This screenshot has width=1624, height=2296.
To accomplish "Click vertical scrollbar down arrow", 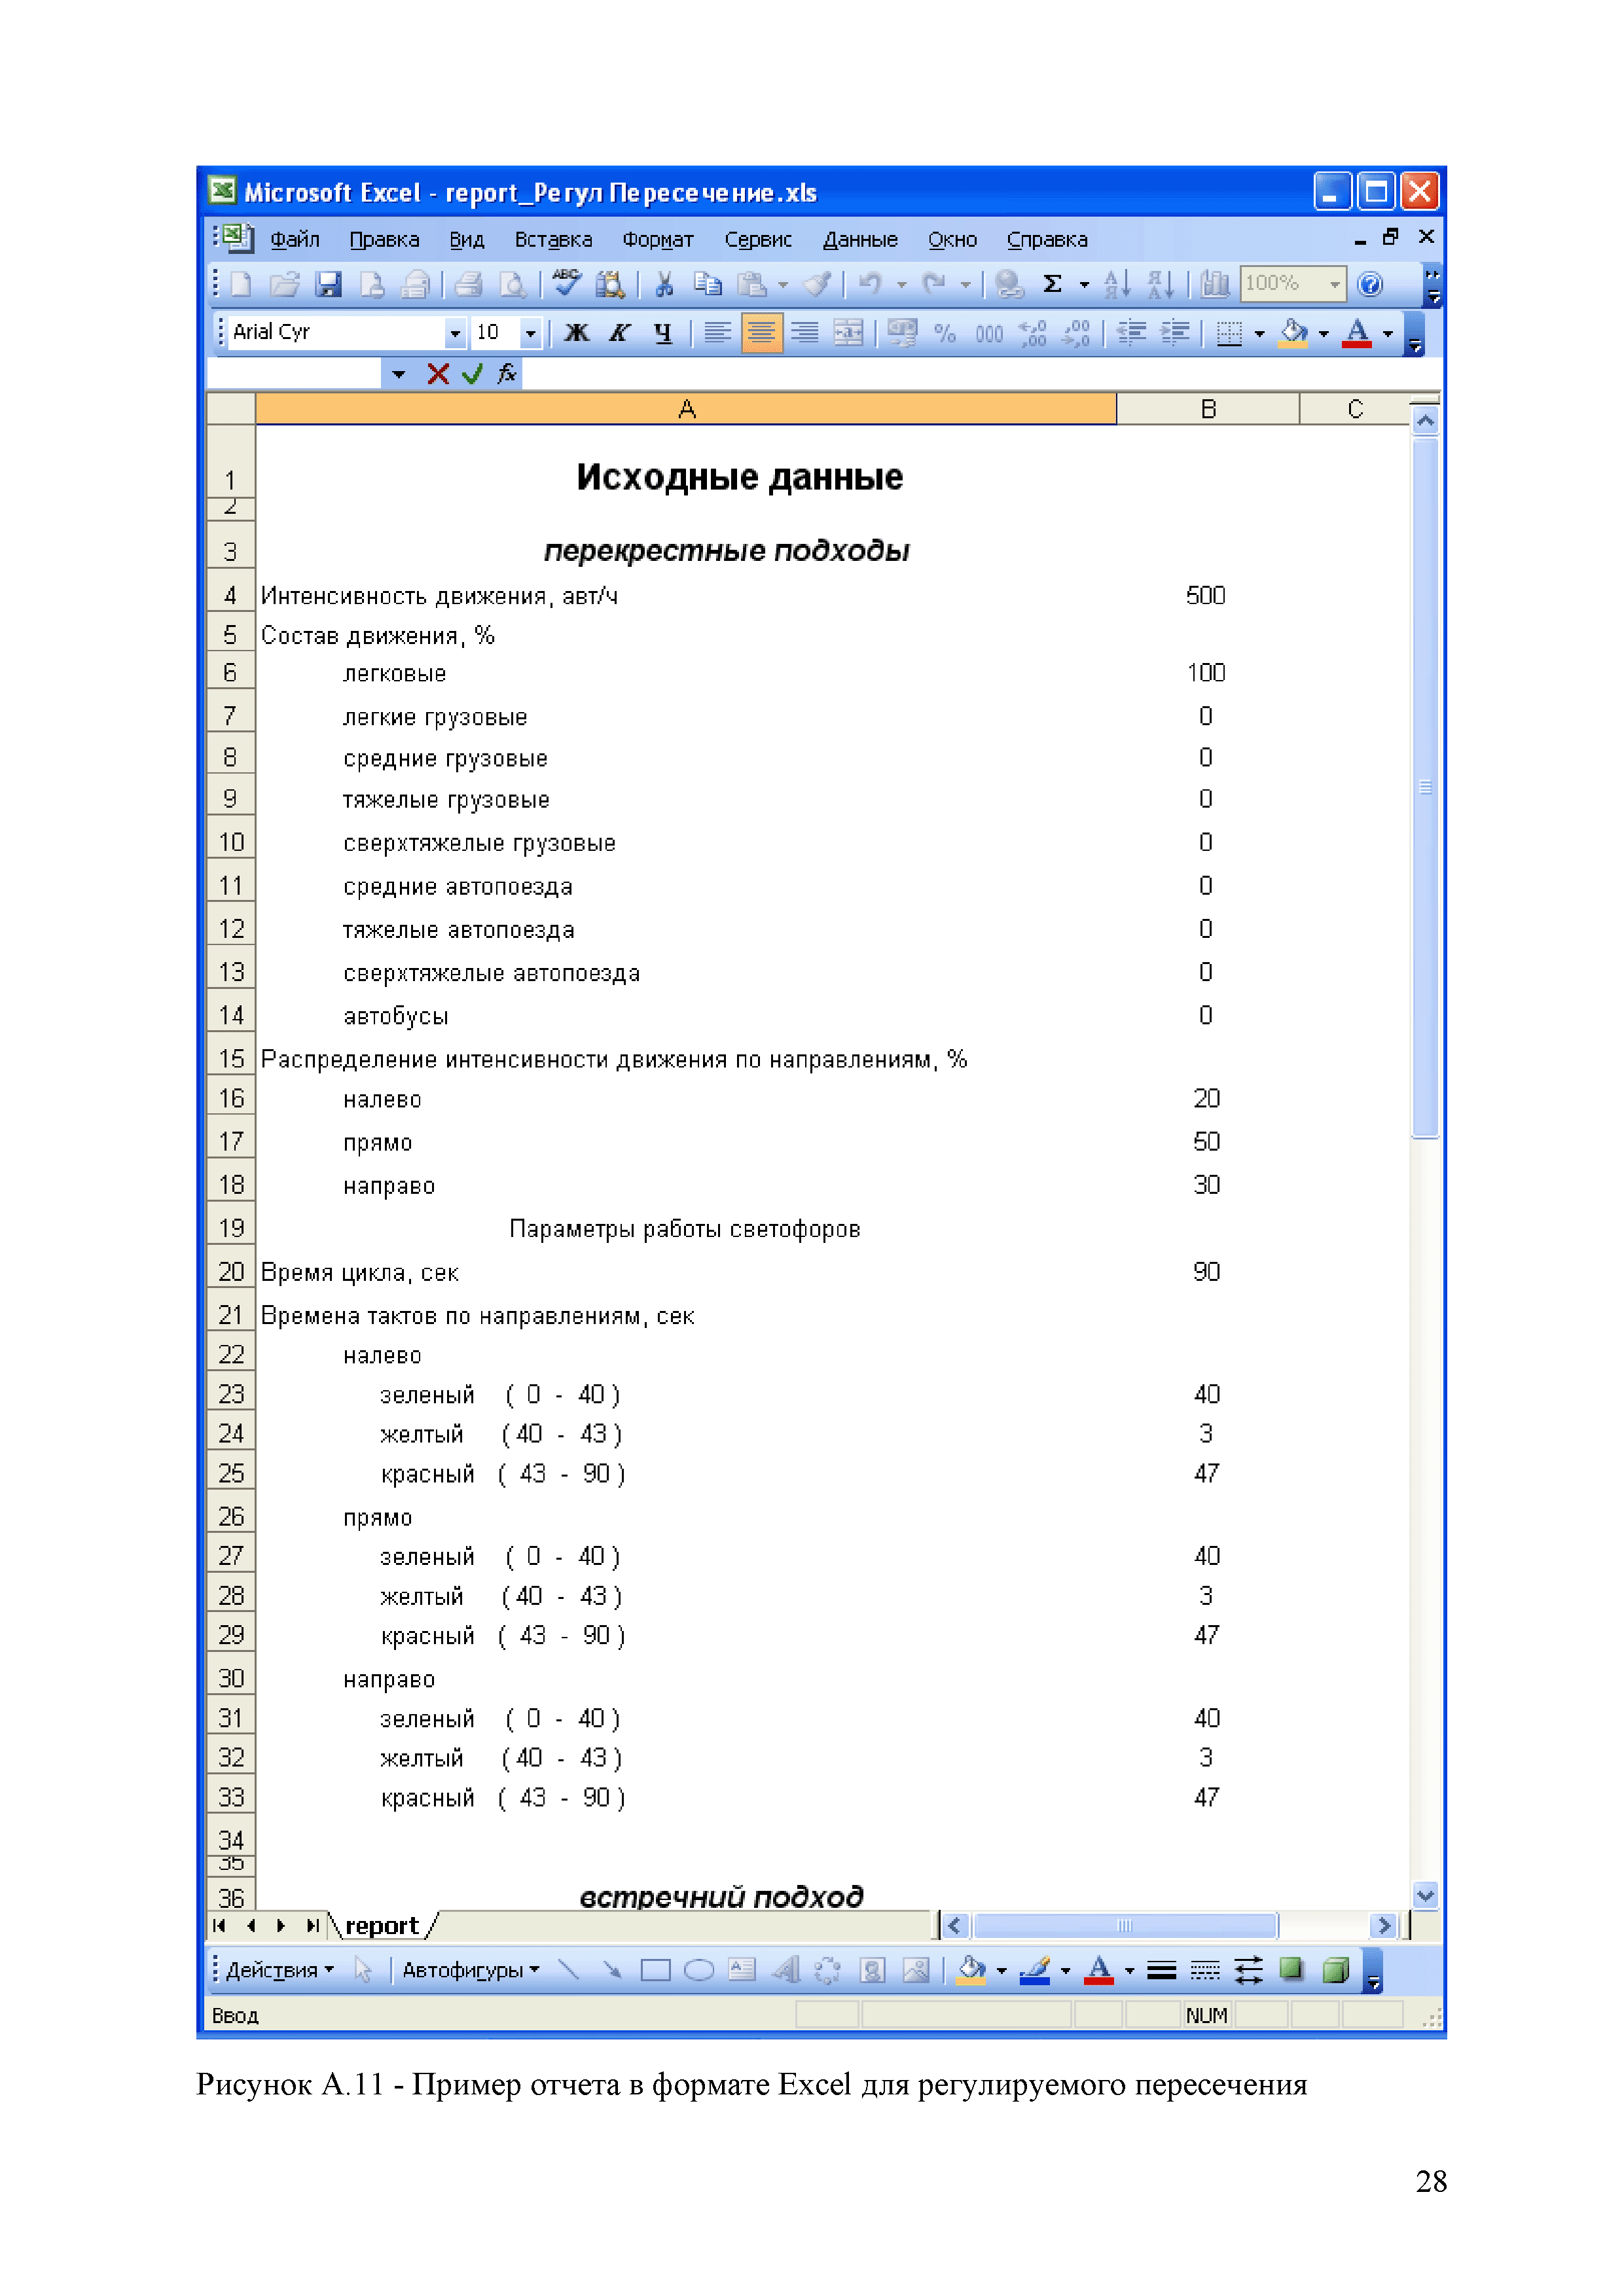I will click(x=1426, y=1895).
